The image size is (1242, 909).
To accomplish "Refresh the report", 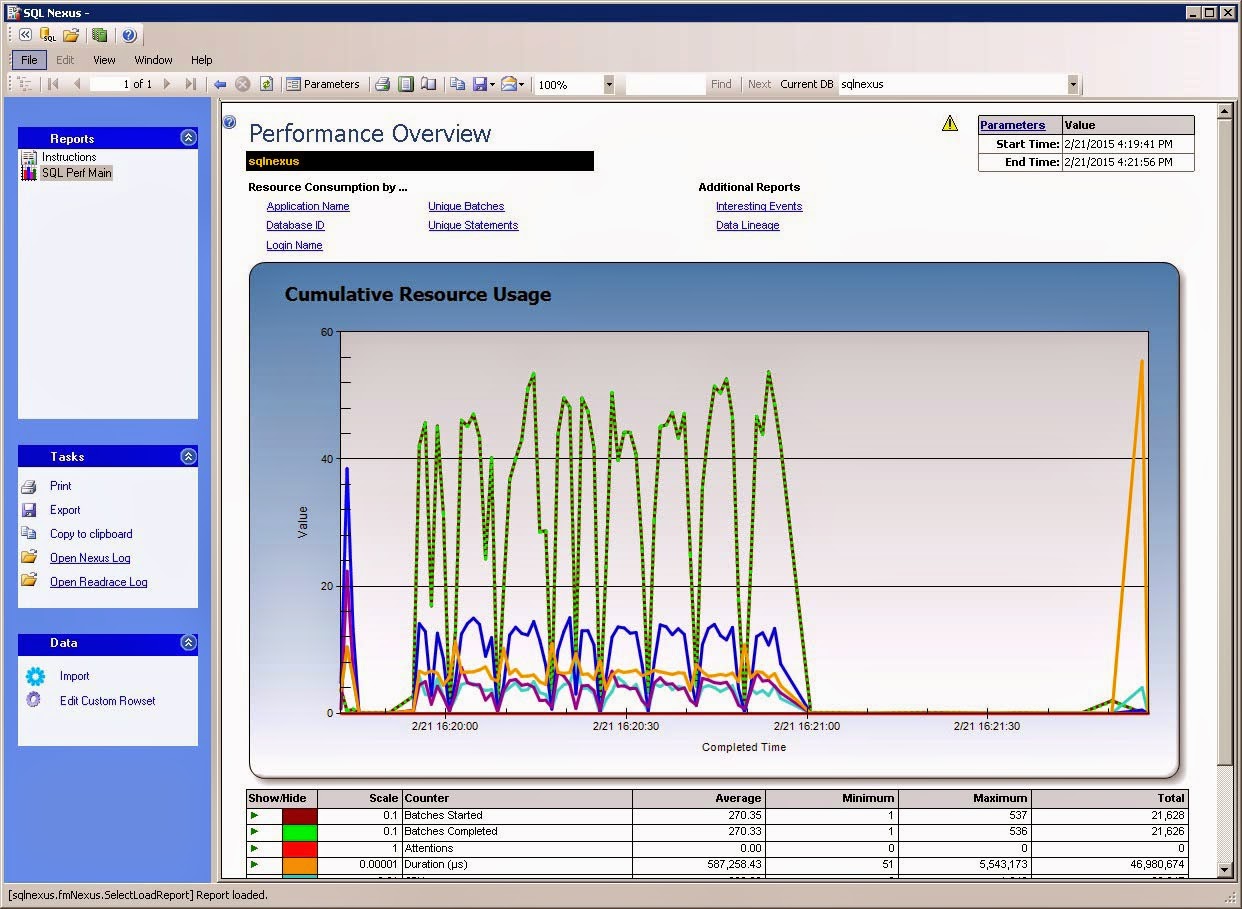I will click(266, 84).
